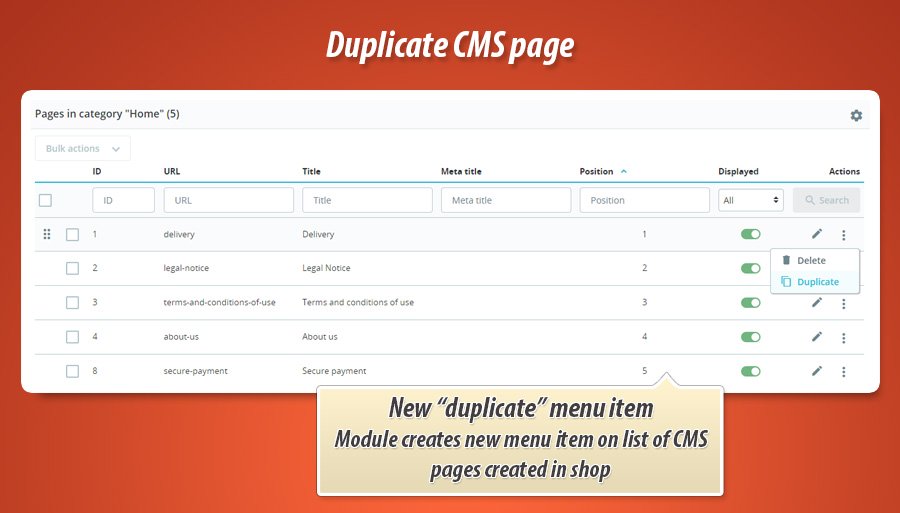Focus the Title filter input field
The image size is (900, 513).
(x=367, y=200)
